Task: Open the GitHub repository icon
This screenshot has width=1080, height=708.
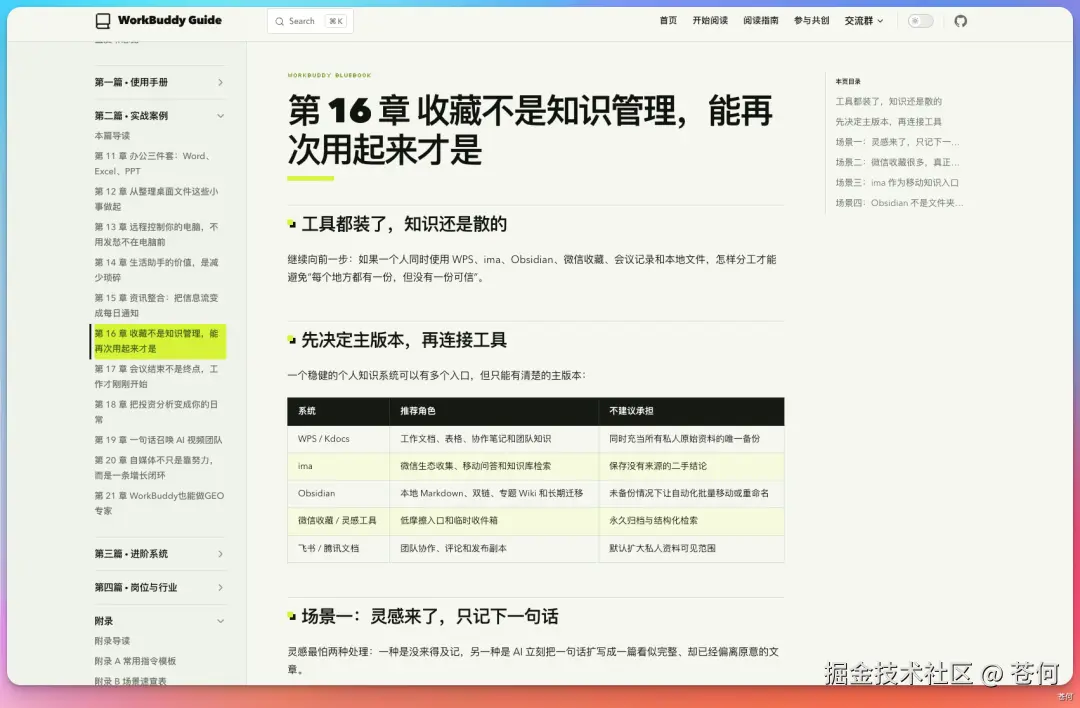Action: click(960, 21)
